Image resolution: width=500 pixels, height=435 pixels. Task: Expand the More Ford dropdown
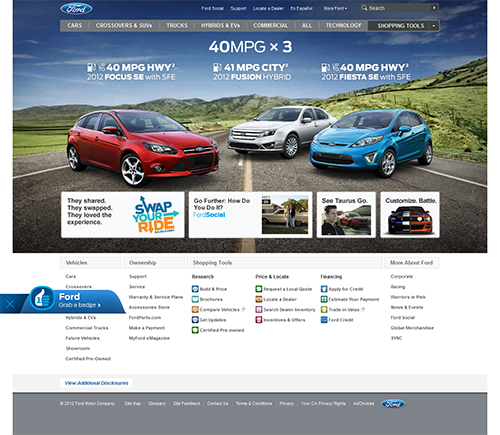coord(335,8)
